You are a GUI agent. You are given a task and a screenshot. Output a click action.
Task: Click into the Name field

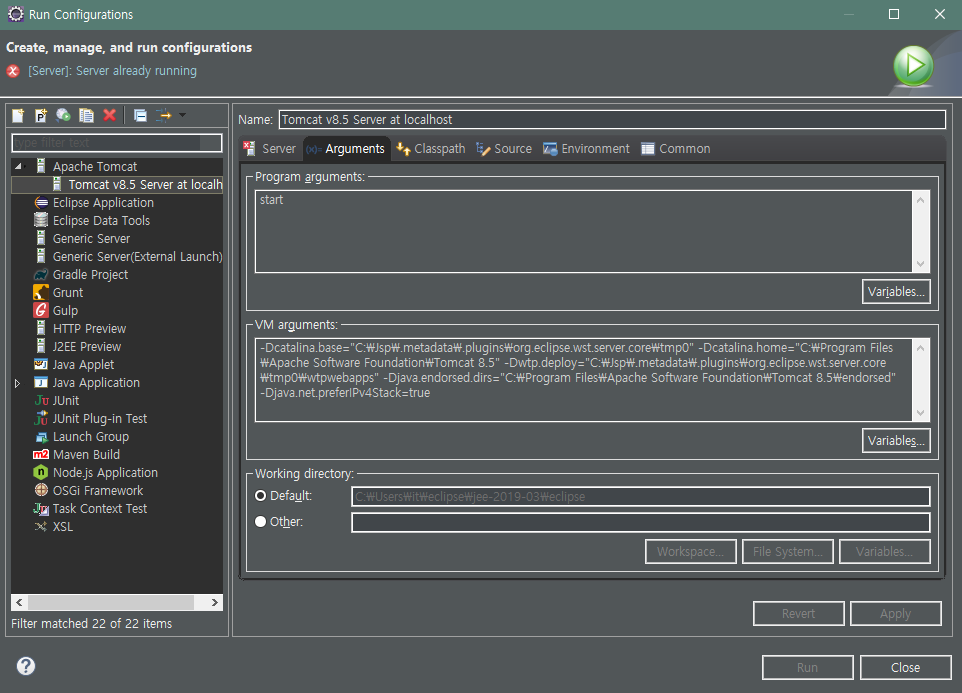[x=612, y=120]
